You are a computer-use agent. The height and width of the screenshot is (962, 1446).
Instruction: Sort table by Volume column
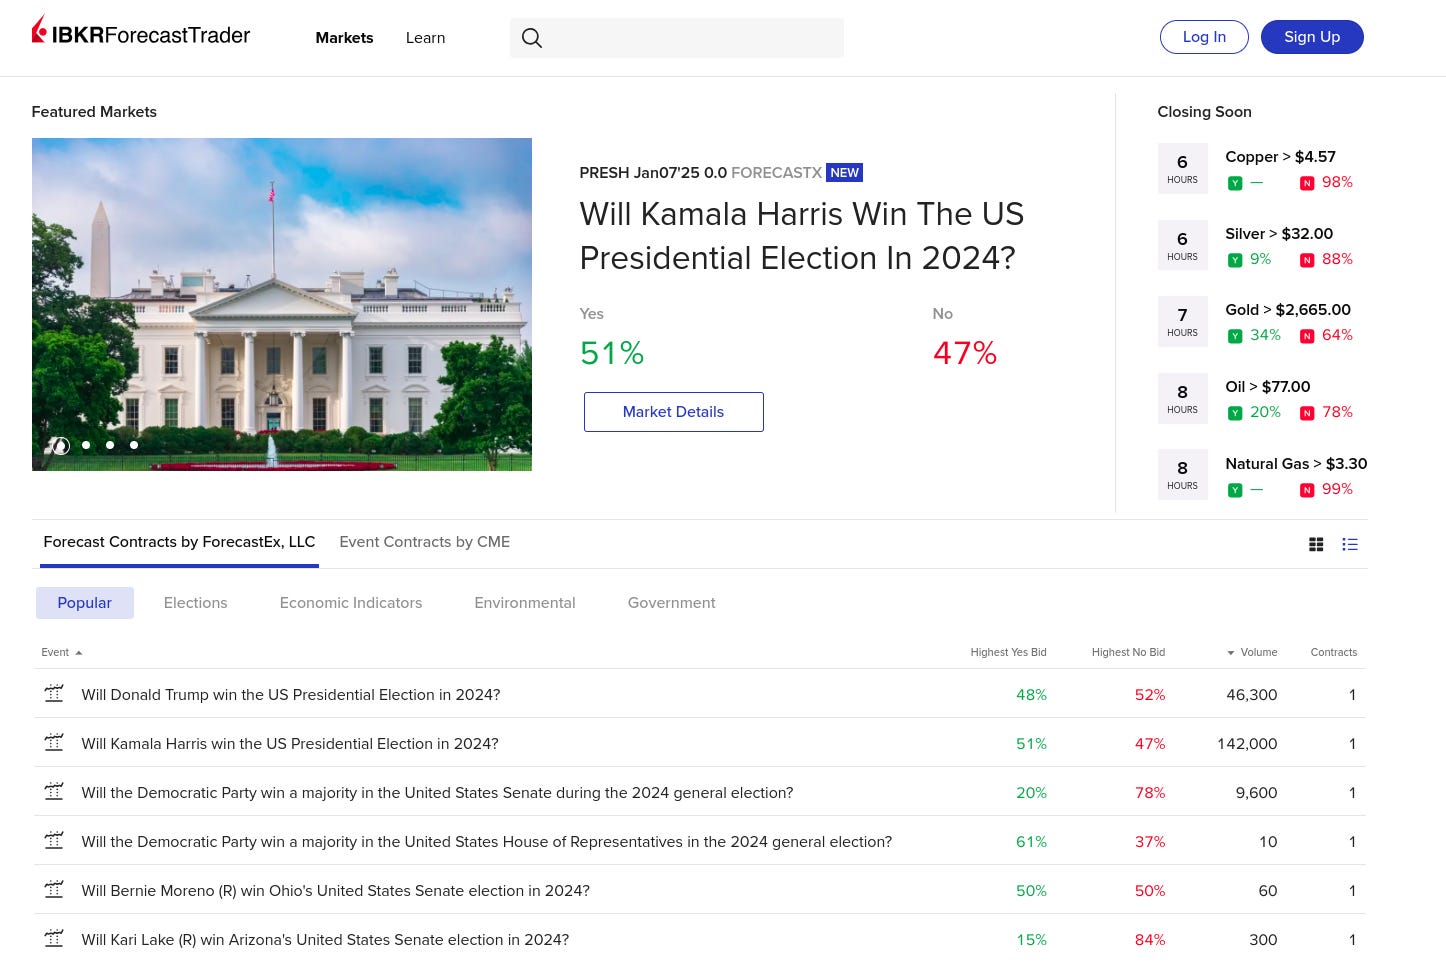coord(1252,652)
